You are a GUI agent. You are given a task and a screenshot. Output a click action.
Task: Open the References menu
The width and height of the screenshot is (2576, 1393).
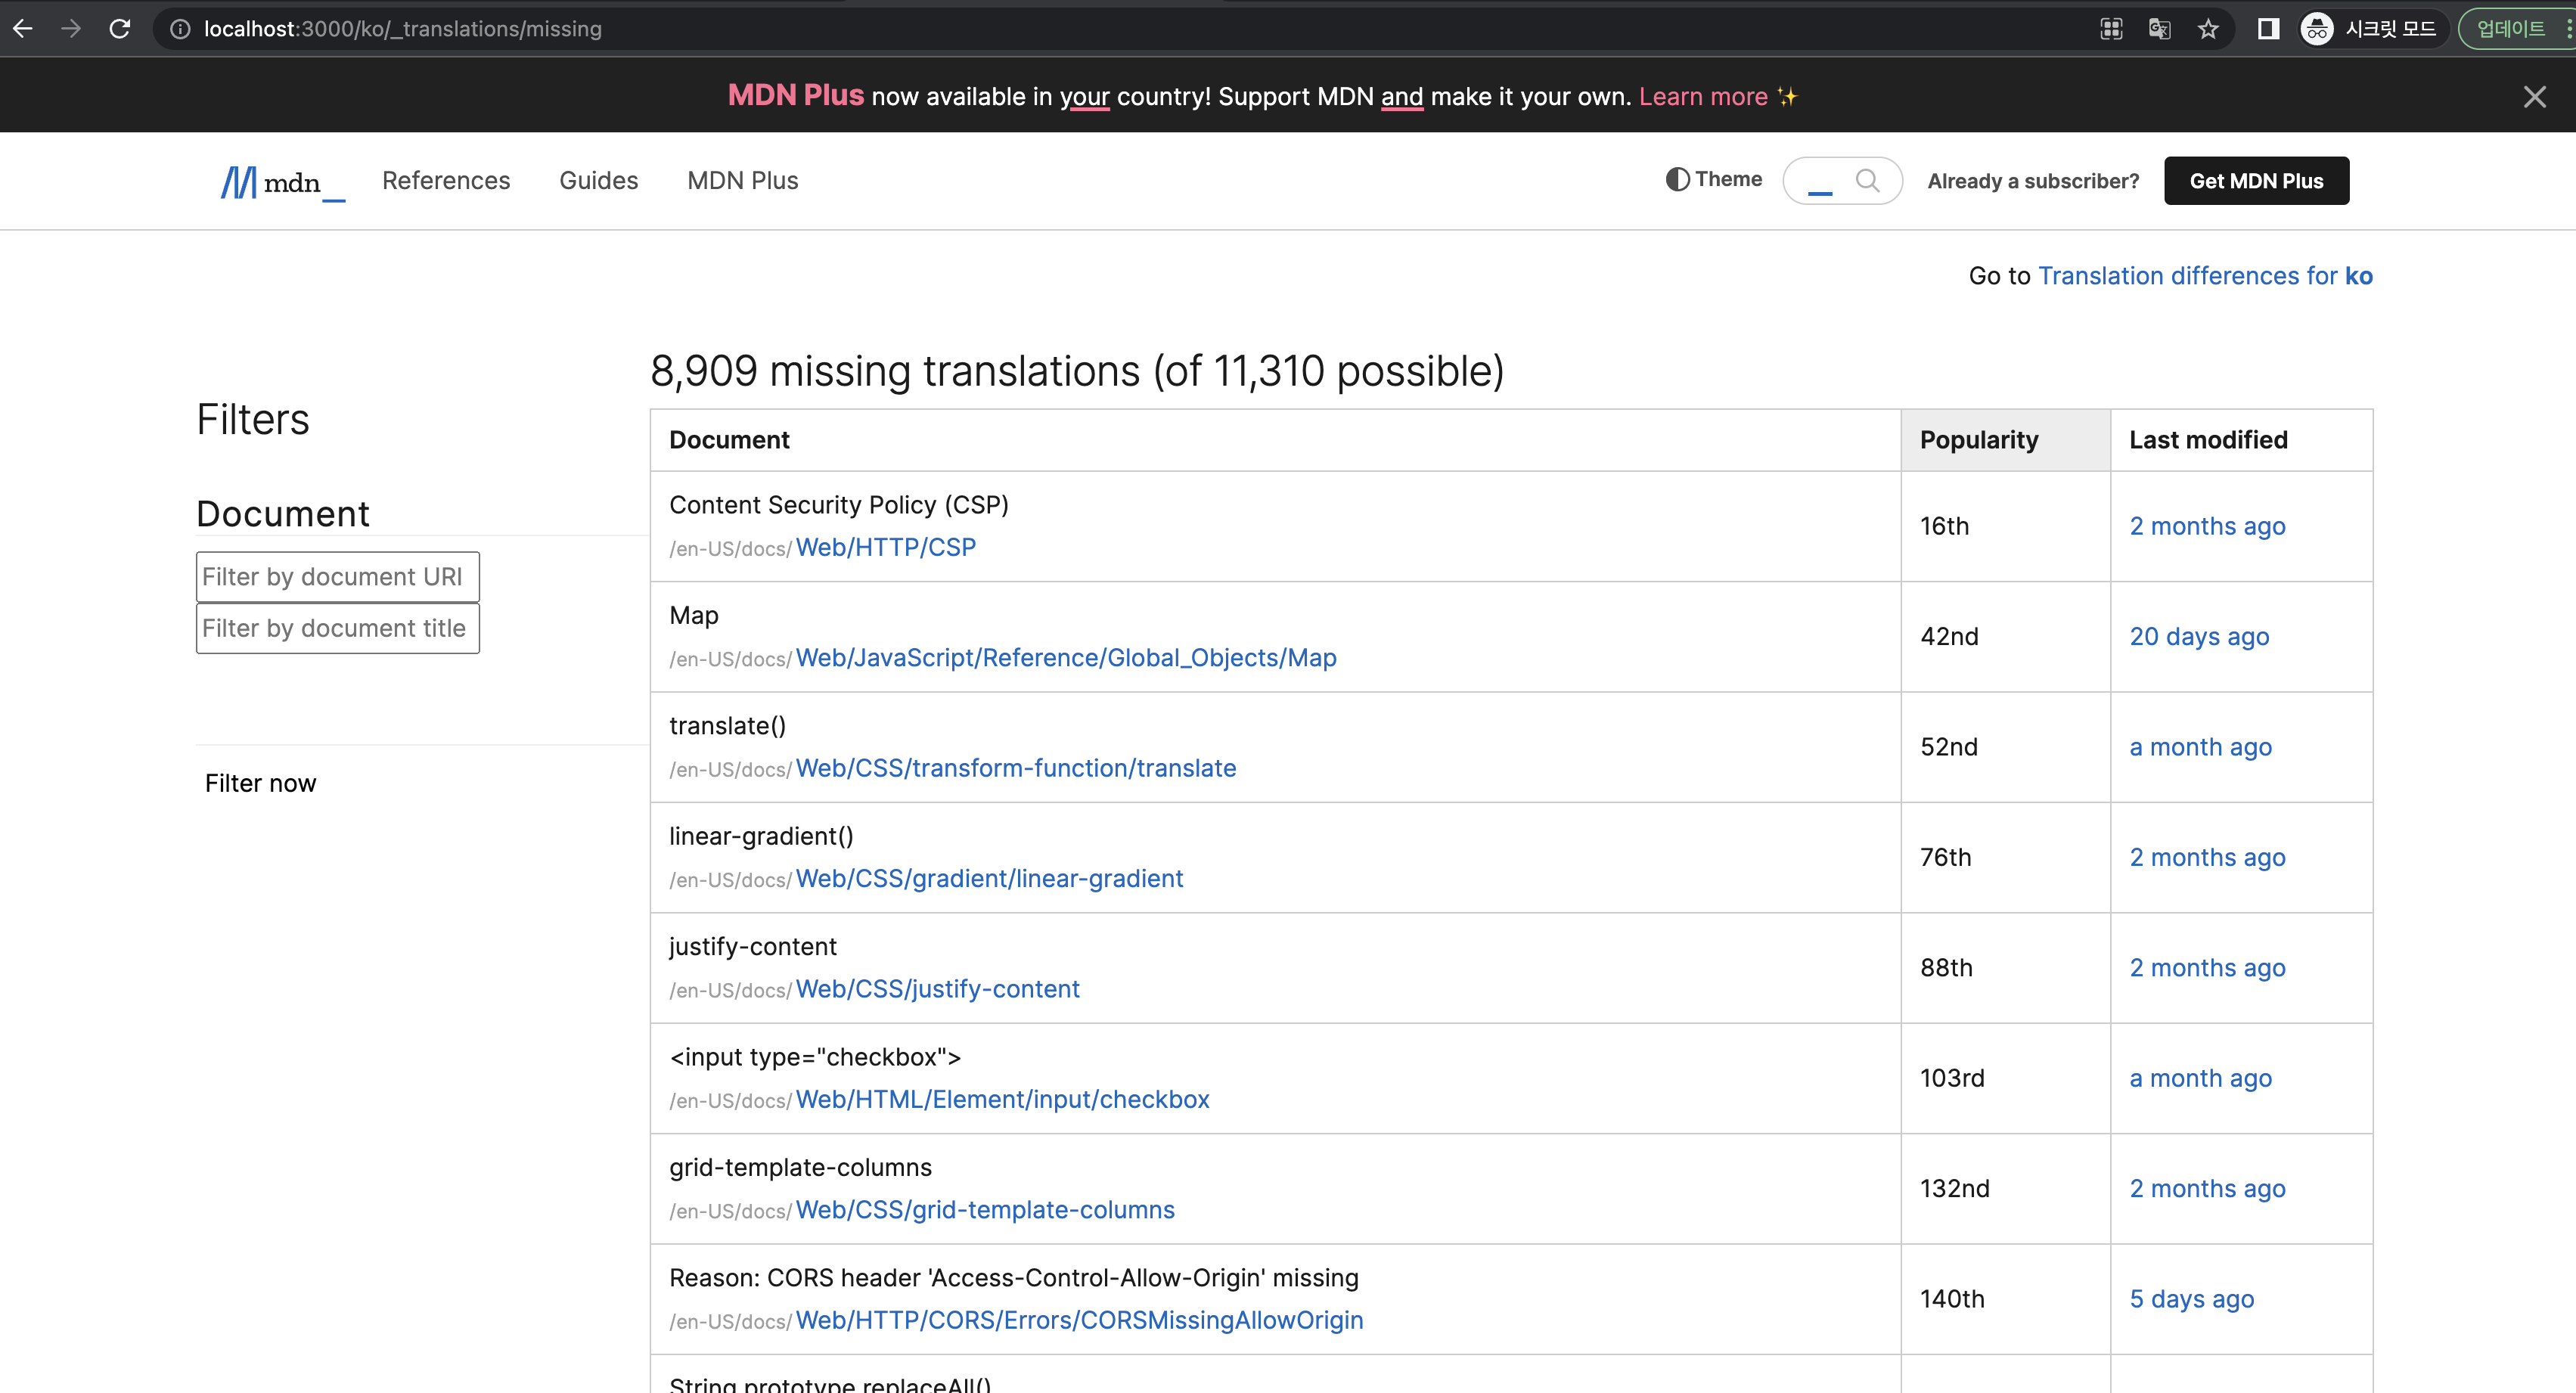(446, 181)
